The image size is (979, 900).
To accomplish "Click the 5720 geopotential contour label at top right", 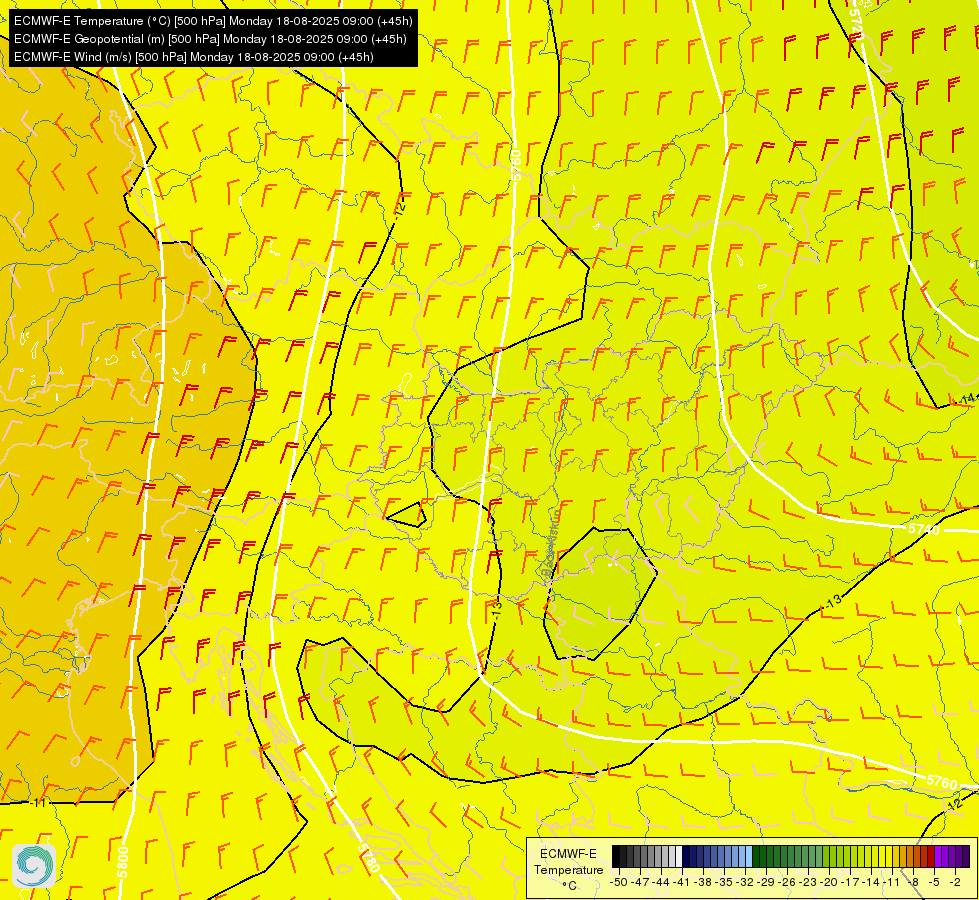I will [855, 25].
